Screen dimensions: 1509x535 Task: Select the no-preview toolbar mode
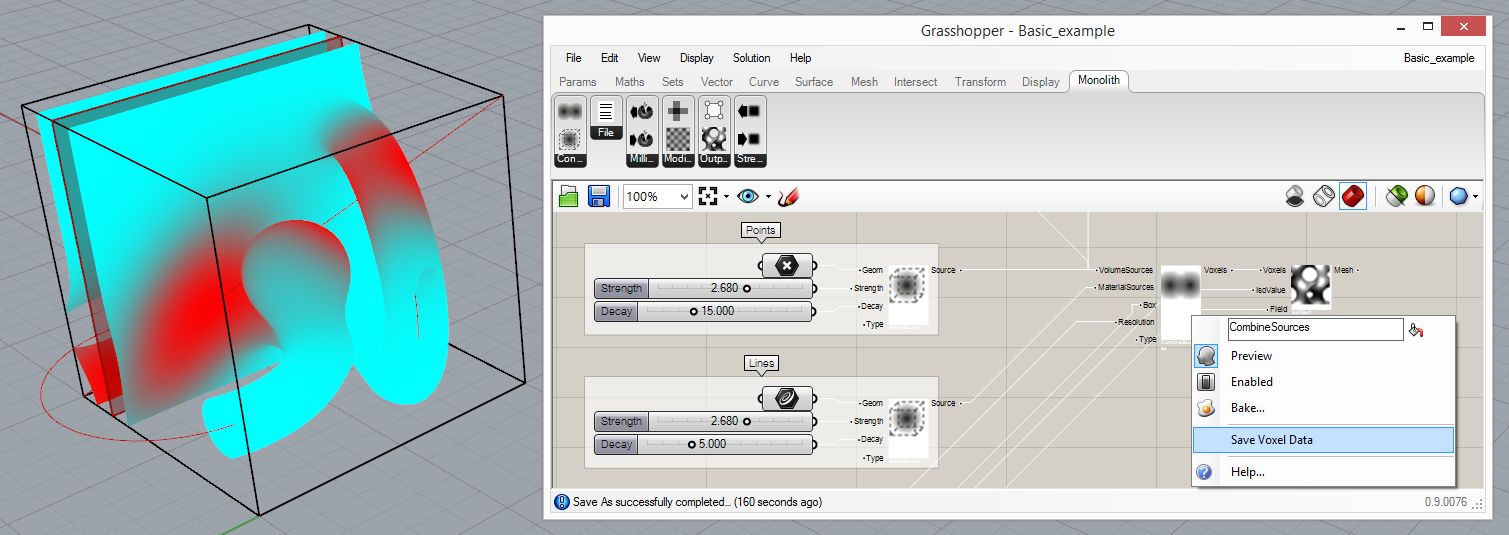coord(1295,196)
